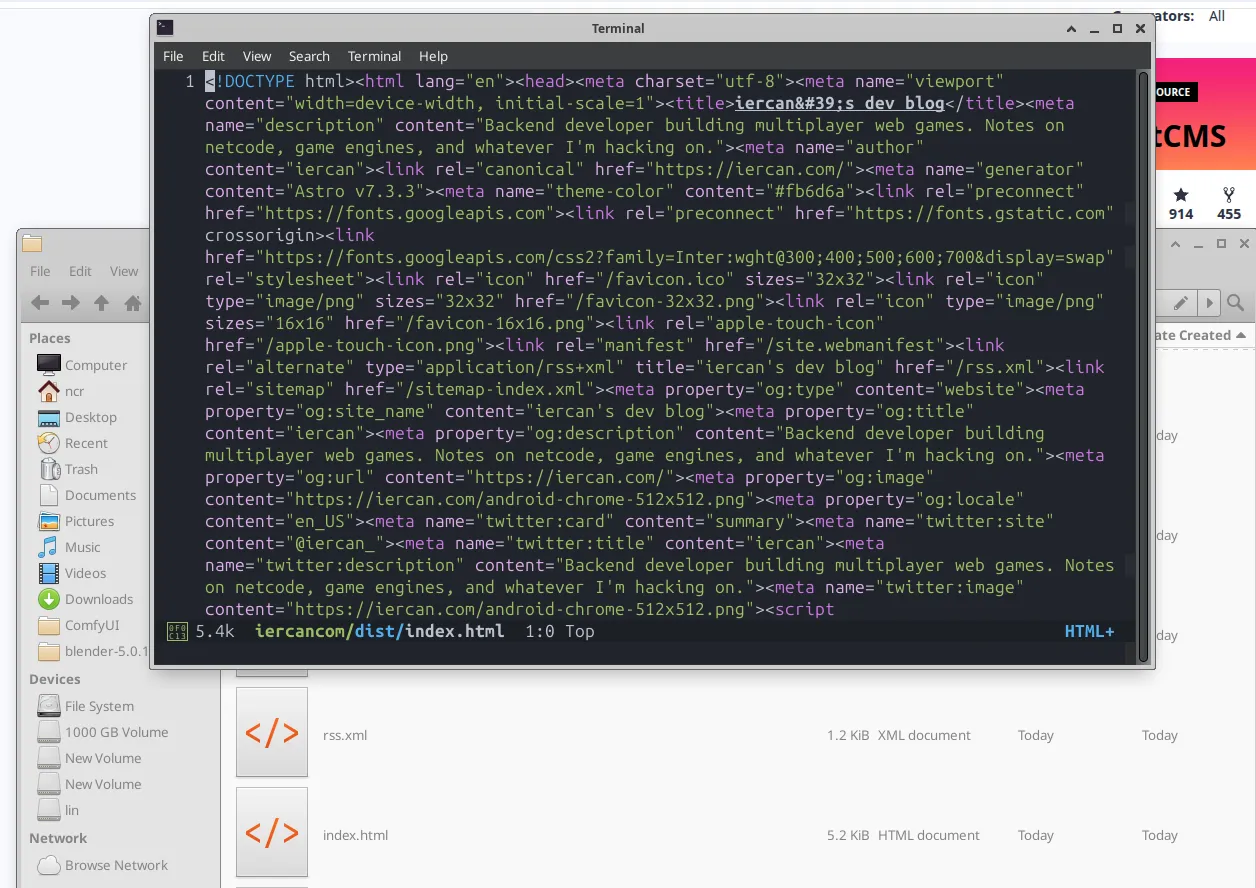
Task: Click the 1:0 cursor position indicator
Action: [x=540, y=631]
